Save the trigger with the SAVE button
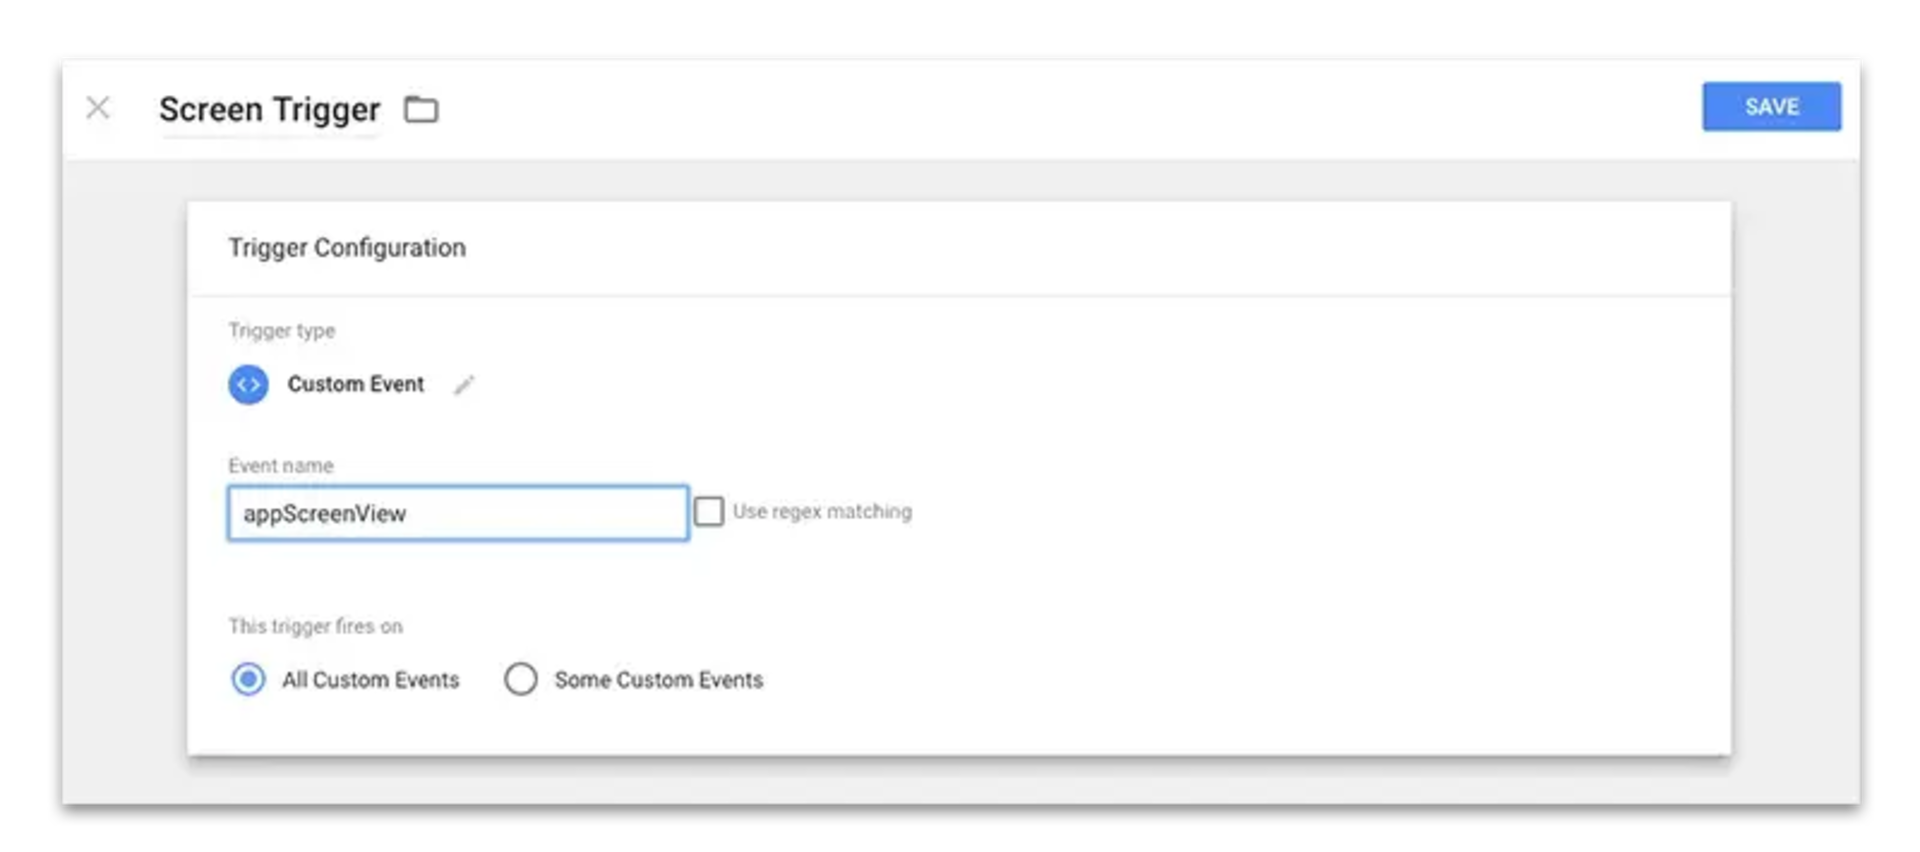 [1771, 107]
